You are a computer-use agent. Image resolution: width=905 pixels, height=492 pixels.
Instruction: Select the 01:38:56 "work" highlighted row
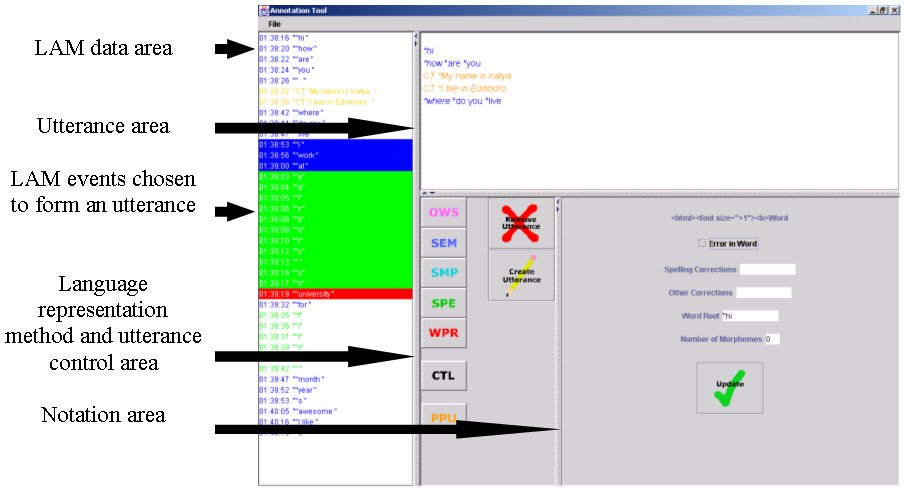(335, 155)
